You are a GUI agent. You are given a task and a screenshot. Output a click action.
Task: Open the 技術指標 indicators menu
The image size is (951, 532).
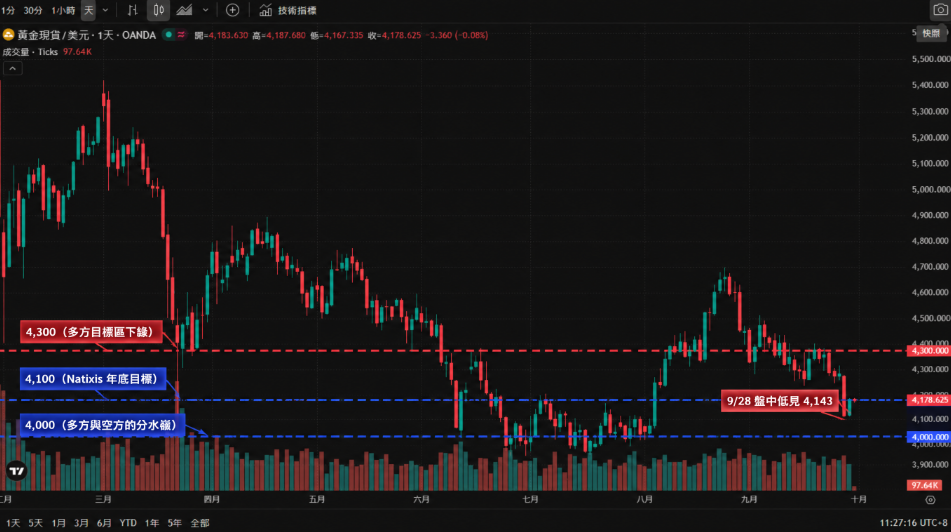[297, 10]
